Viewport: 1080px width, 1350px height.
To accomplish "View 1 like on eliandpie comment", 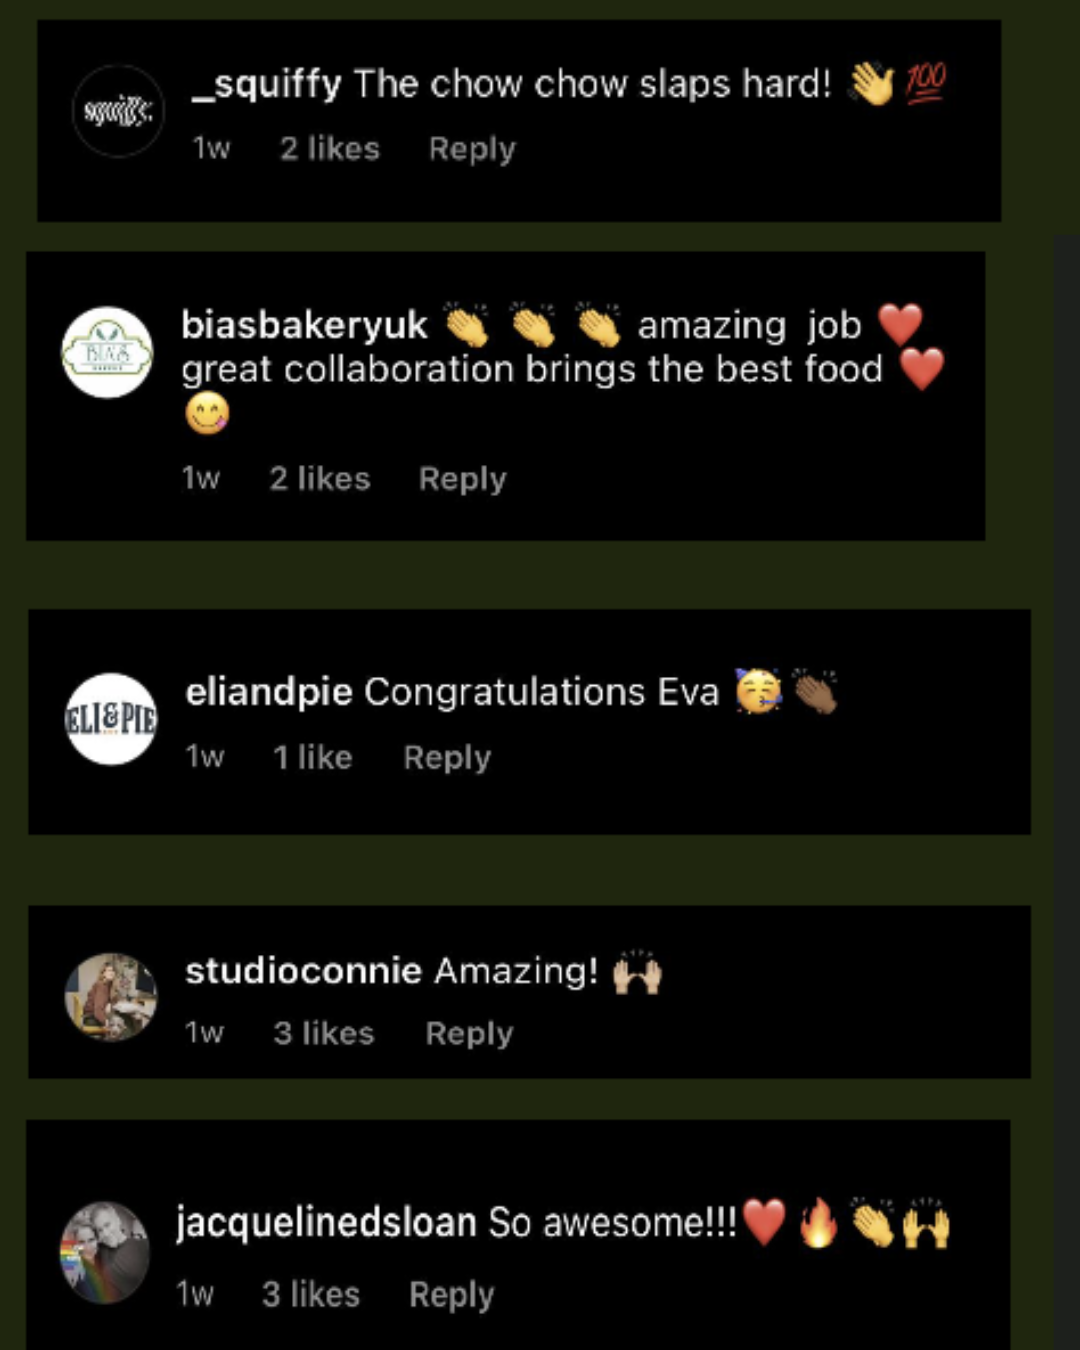I will [313, 758].
